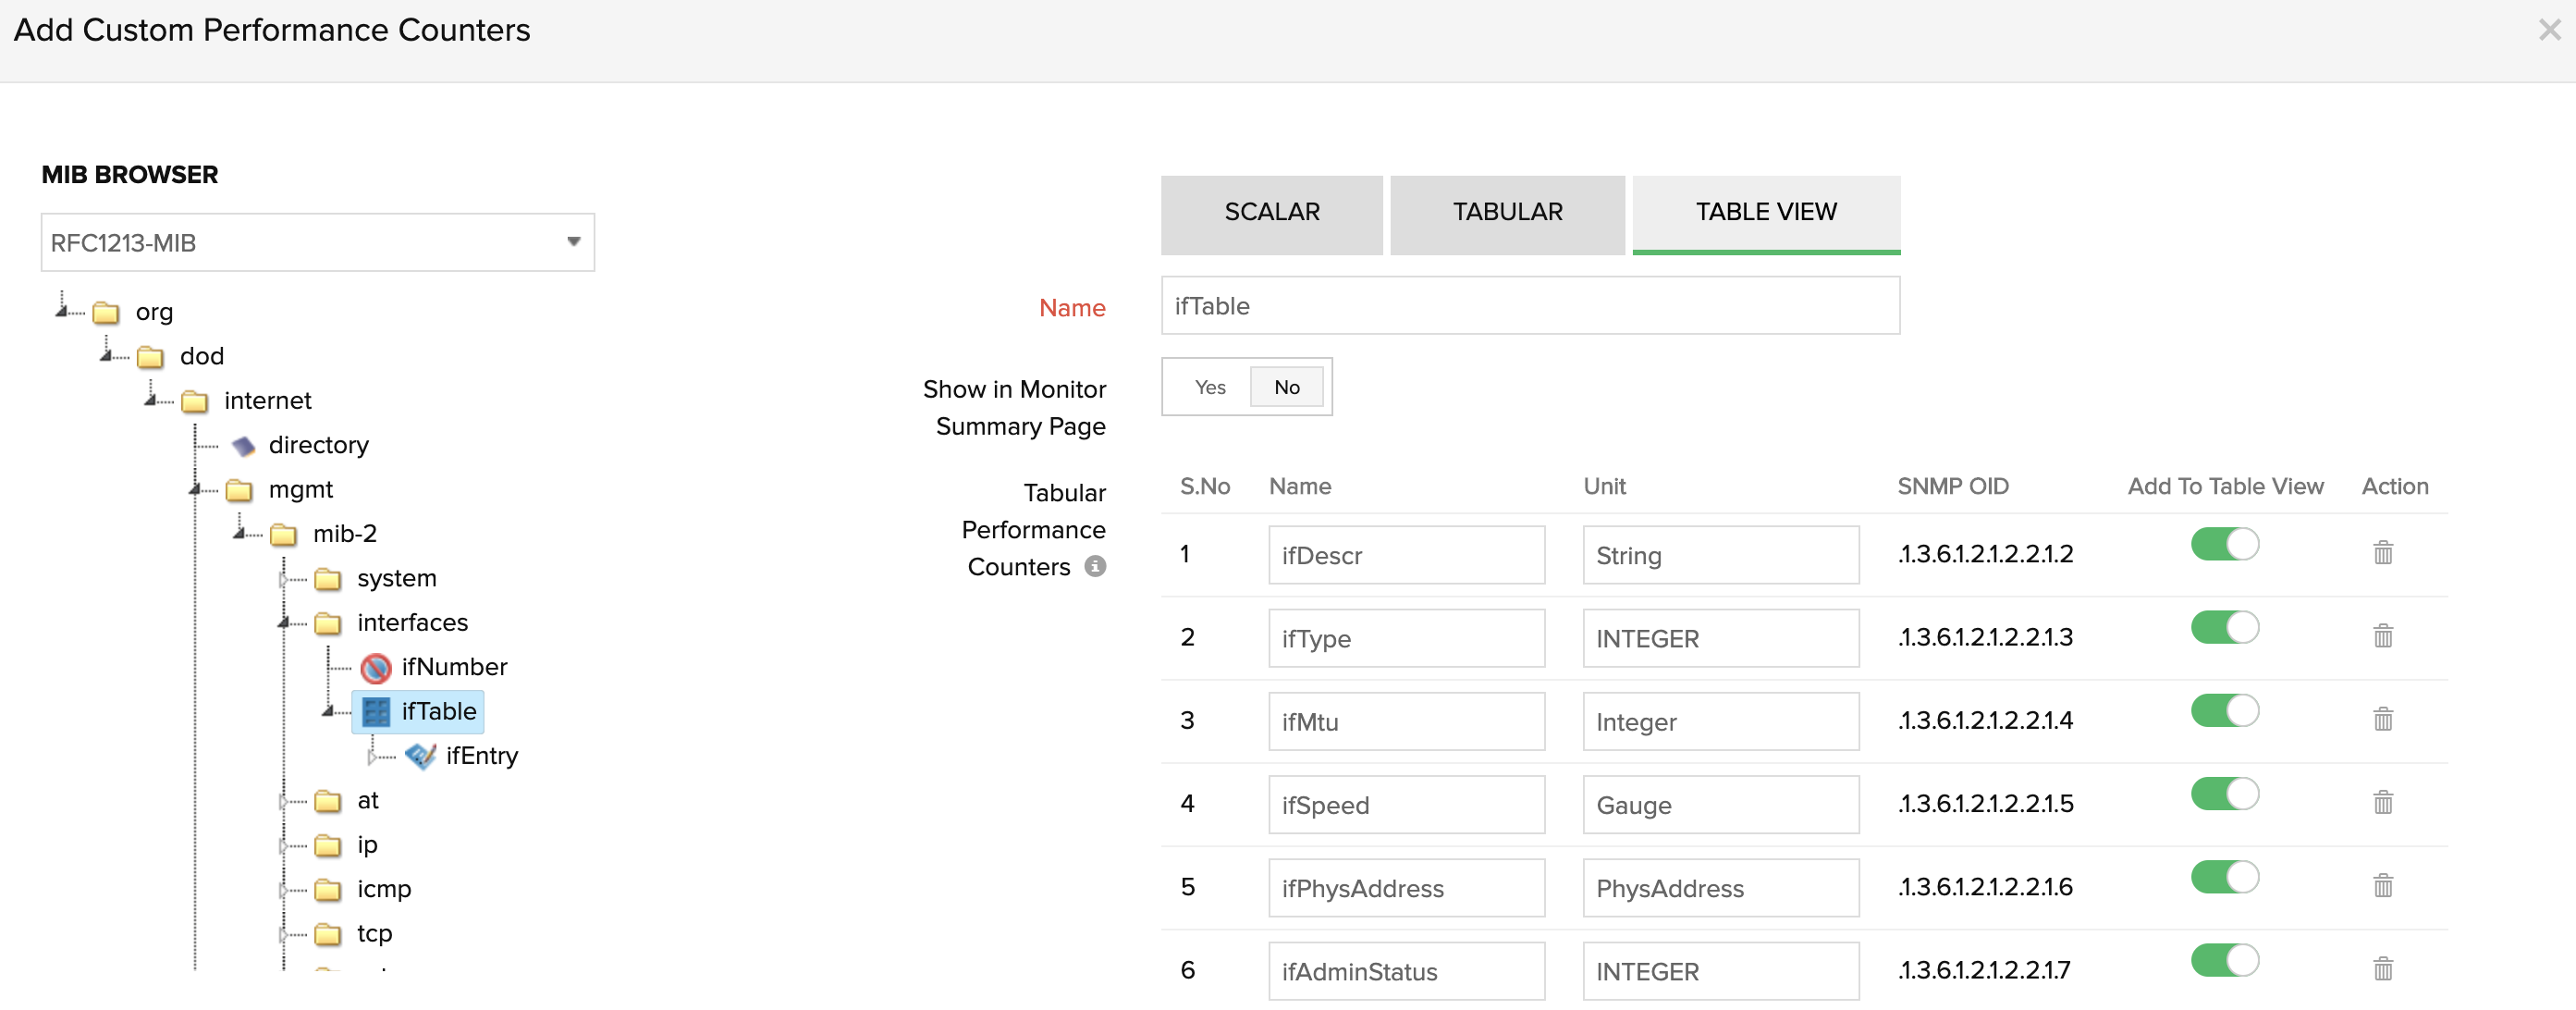
Task: Switch to the TABULAR tab
Action: 1506,213
